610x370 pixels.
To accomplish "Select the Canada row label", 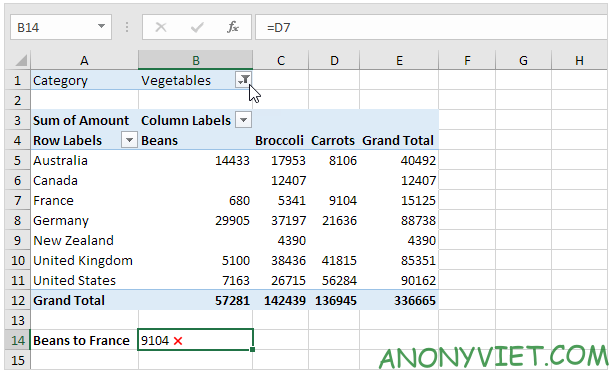I will click(84, 180).
